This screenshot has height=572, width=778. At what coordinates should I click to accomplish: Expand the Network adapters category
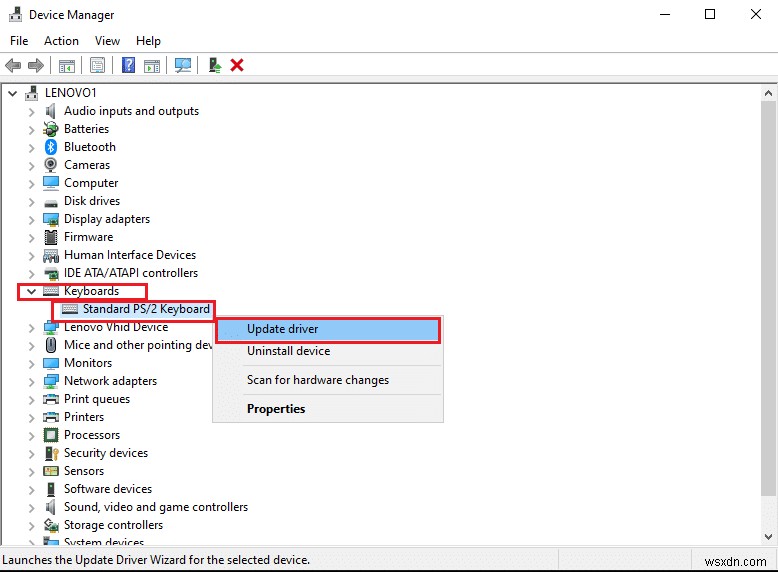(x=31, y=382)
